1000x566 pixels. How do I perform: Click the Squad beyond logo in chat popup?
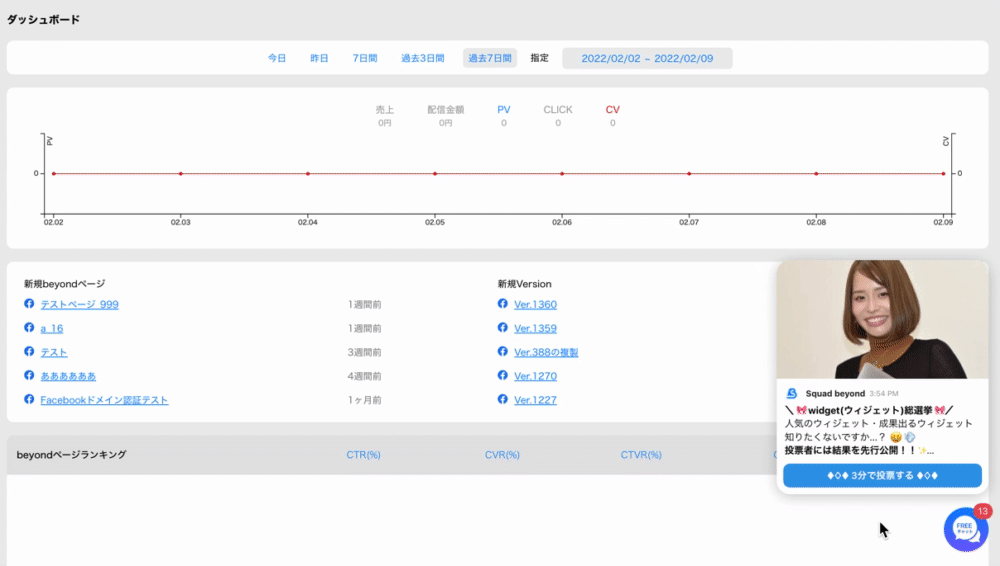(x=791, y=394)
